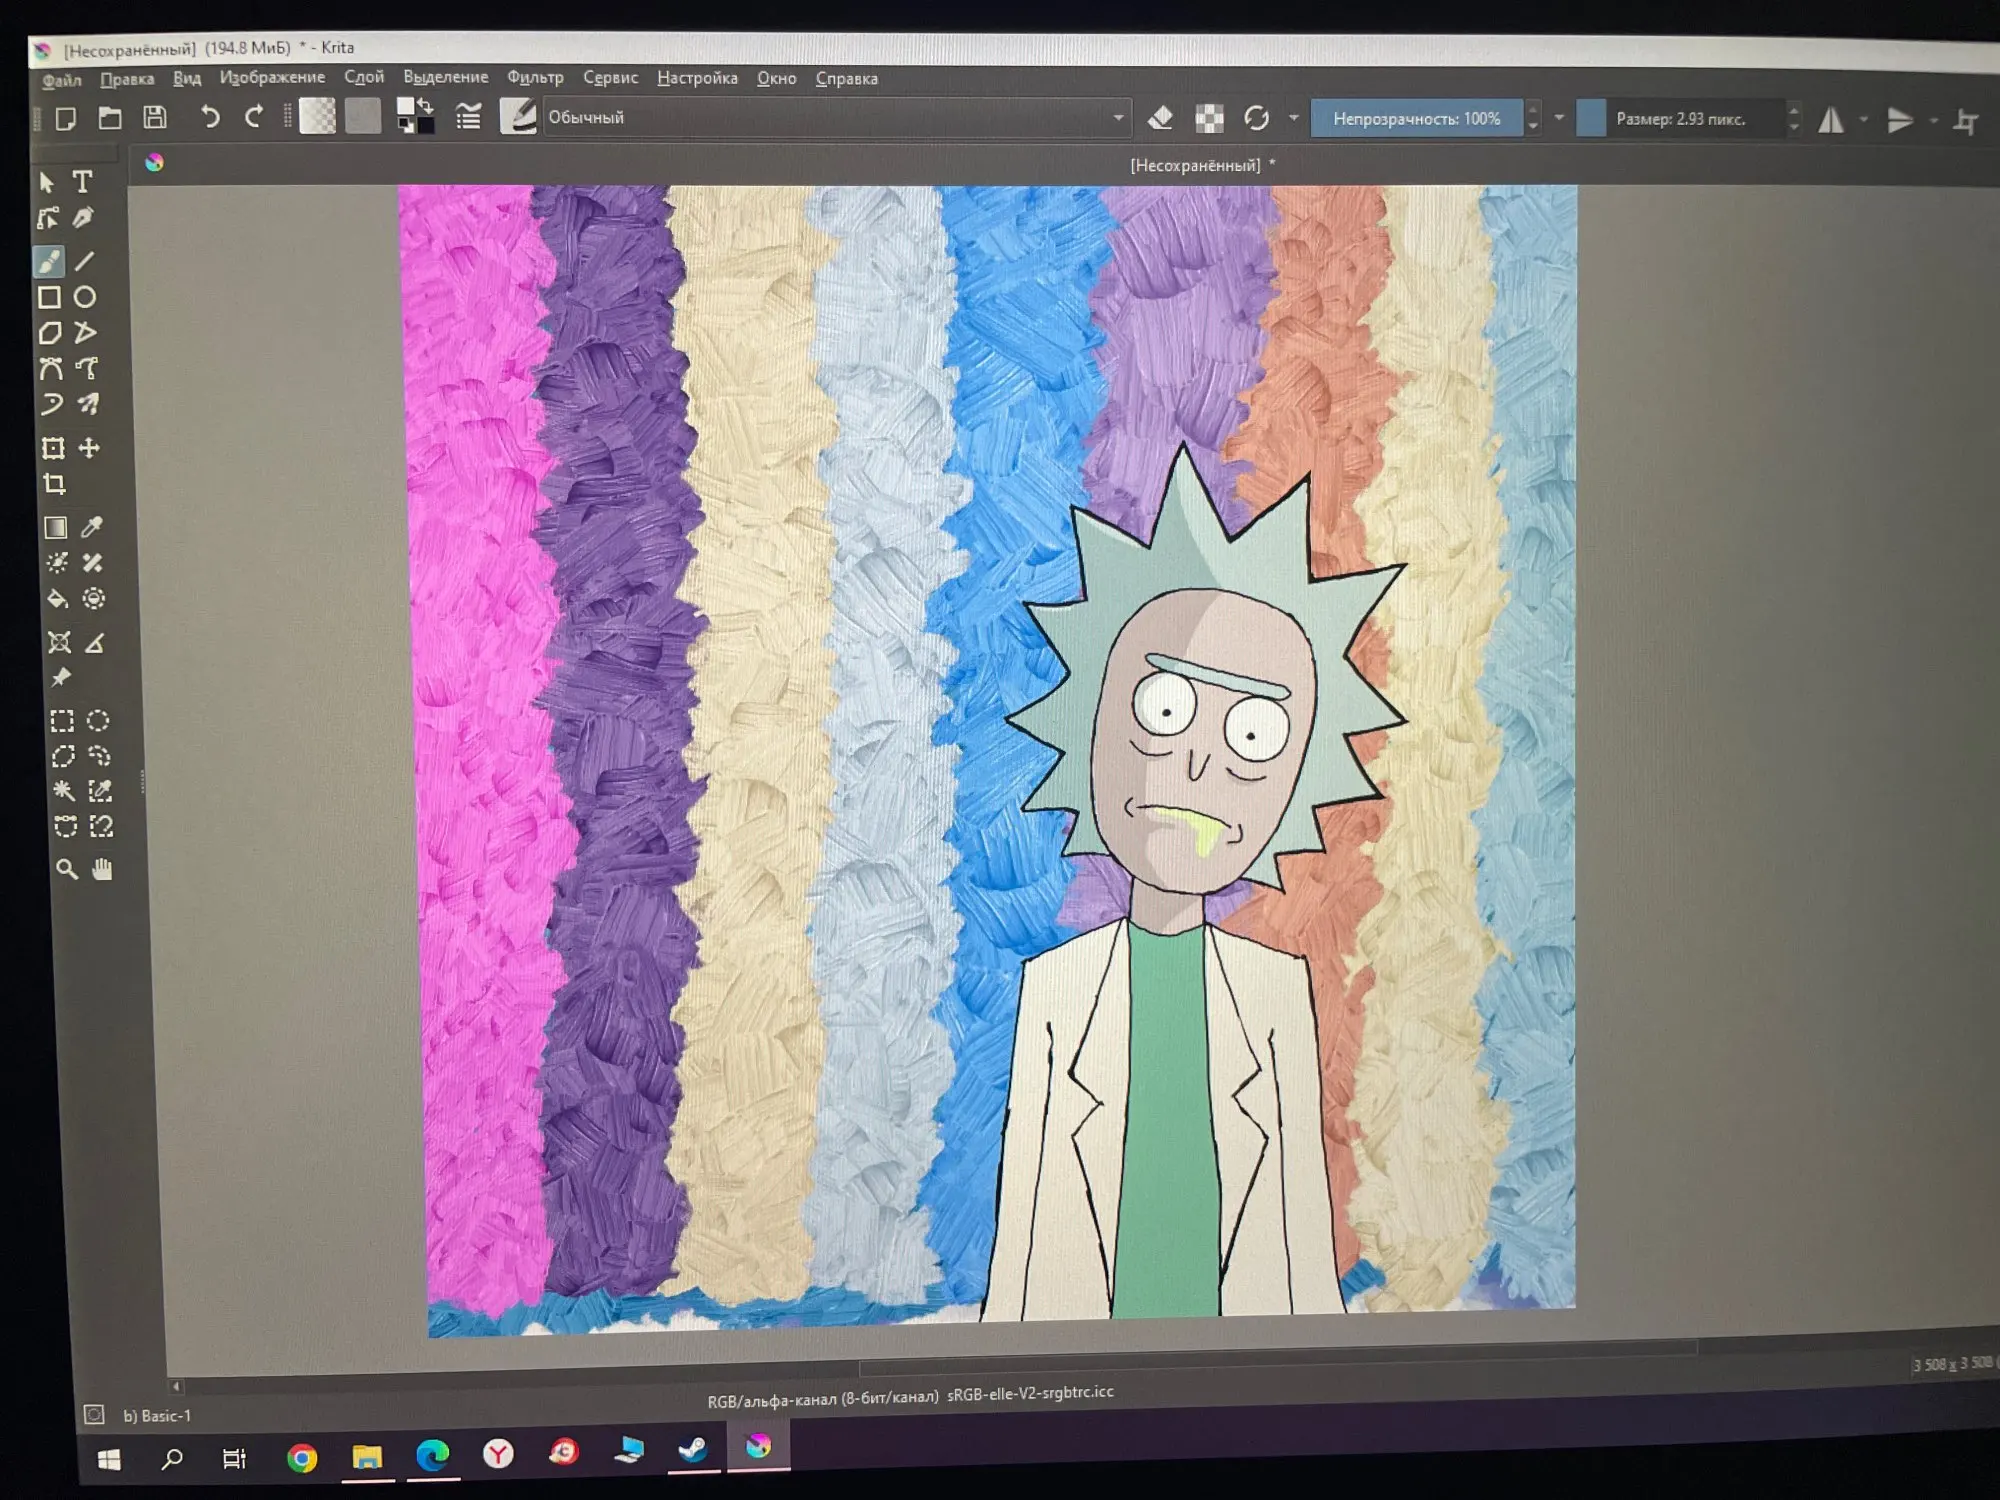Select the Zoom magnifier tool
Screen dimensions: 2000x1500
pyautogui.click(x=66, y=869)
